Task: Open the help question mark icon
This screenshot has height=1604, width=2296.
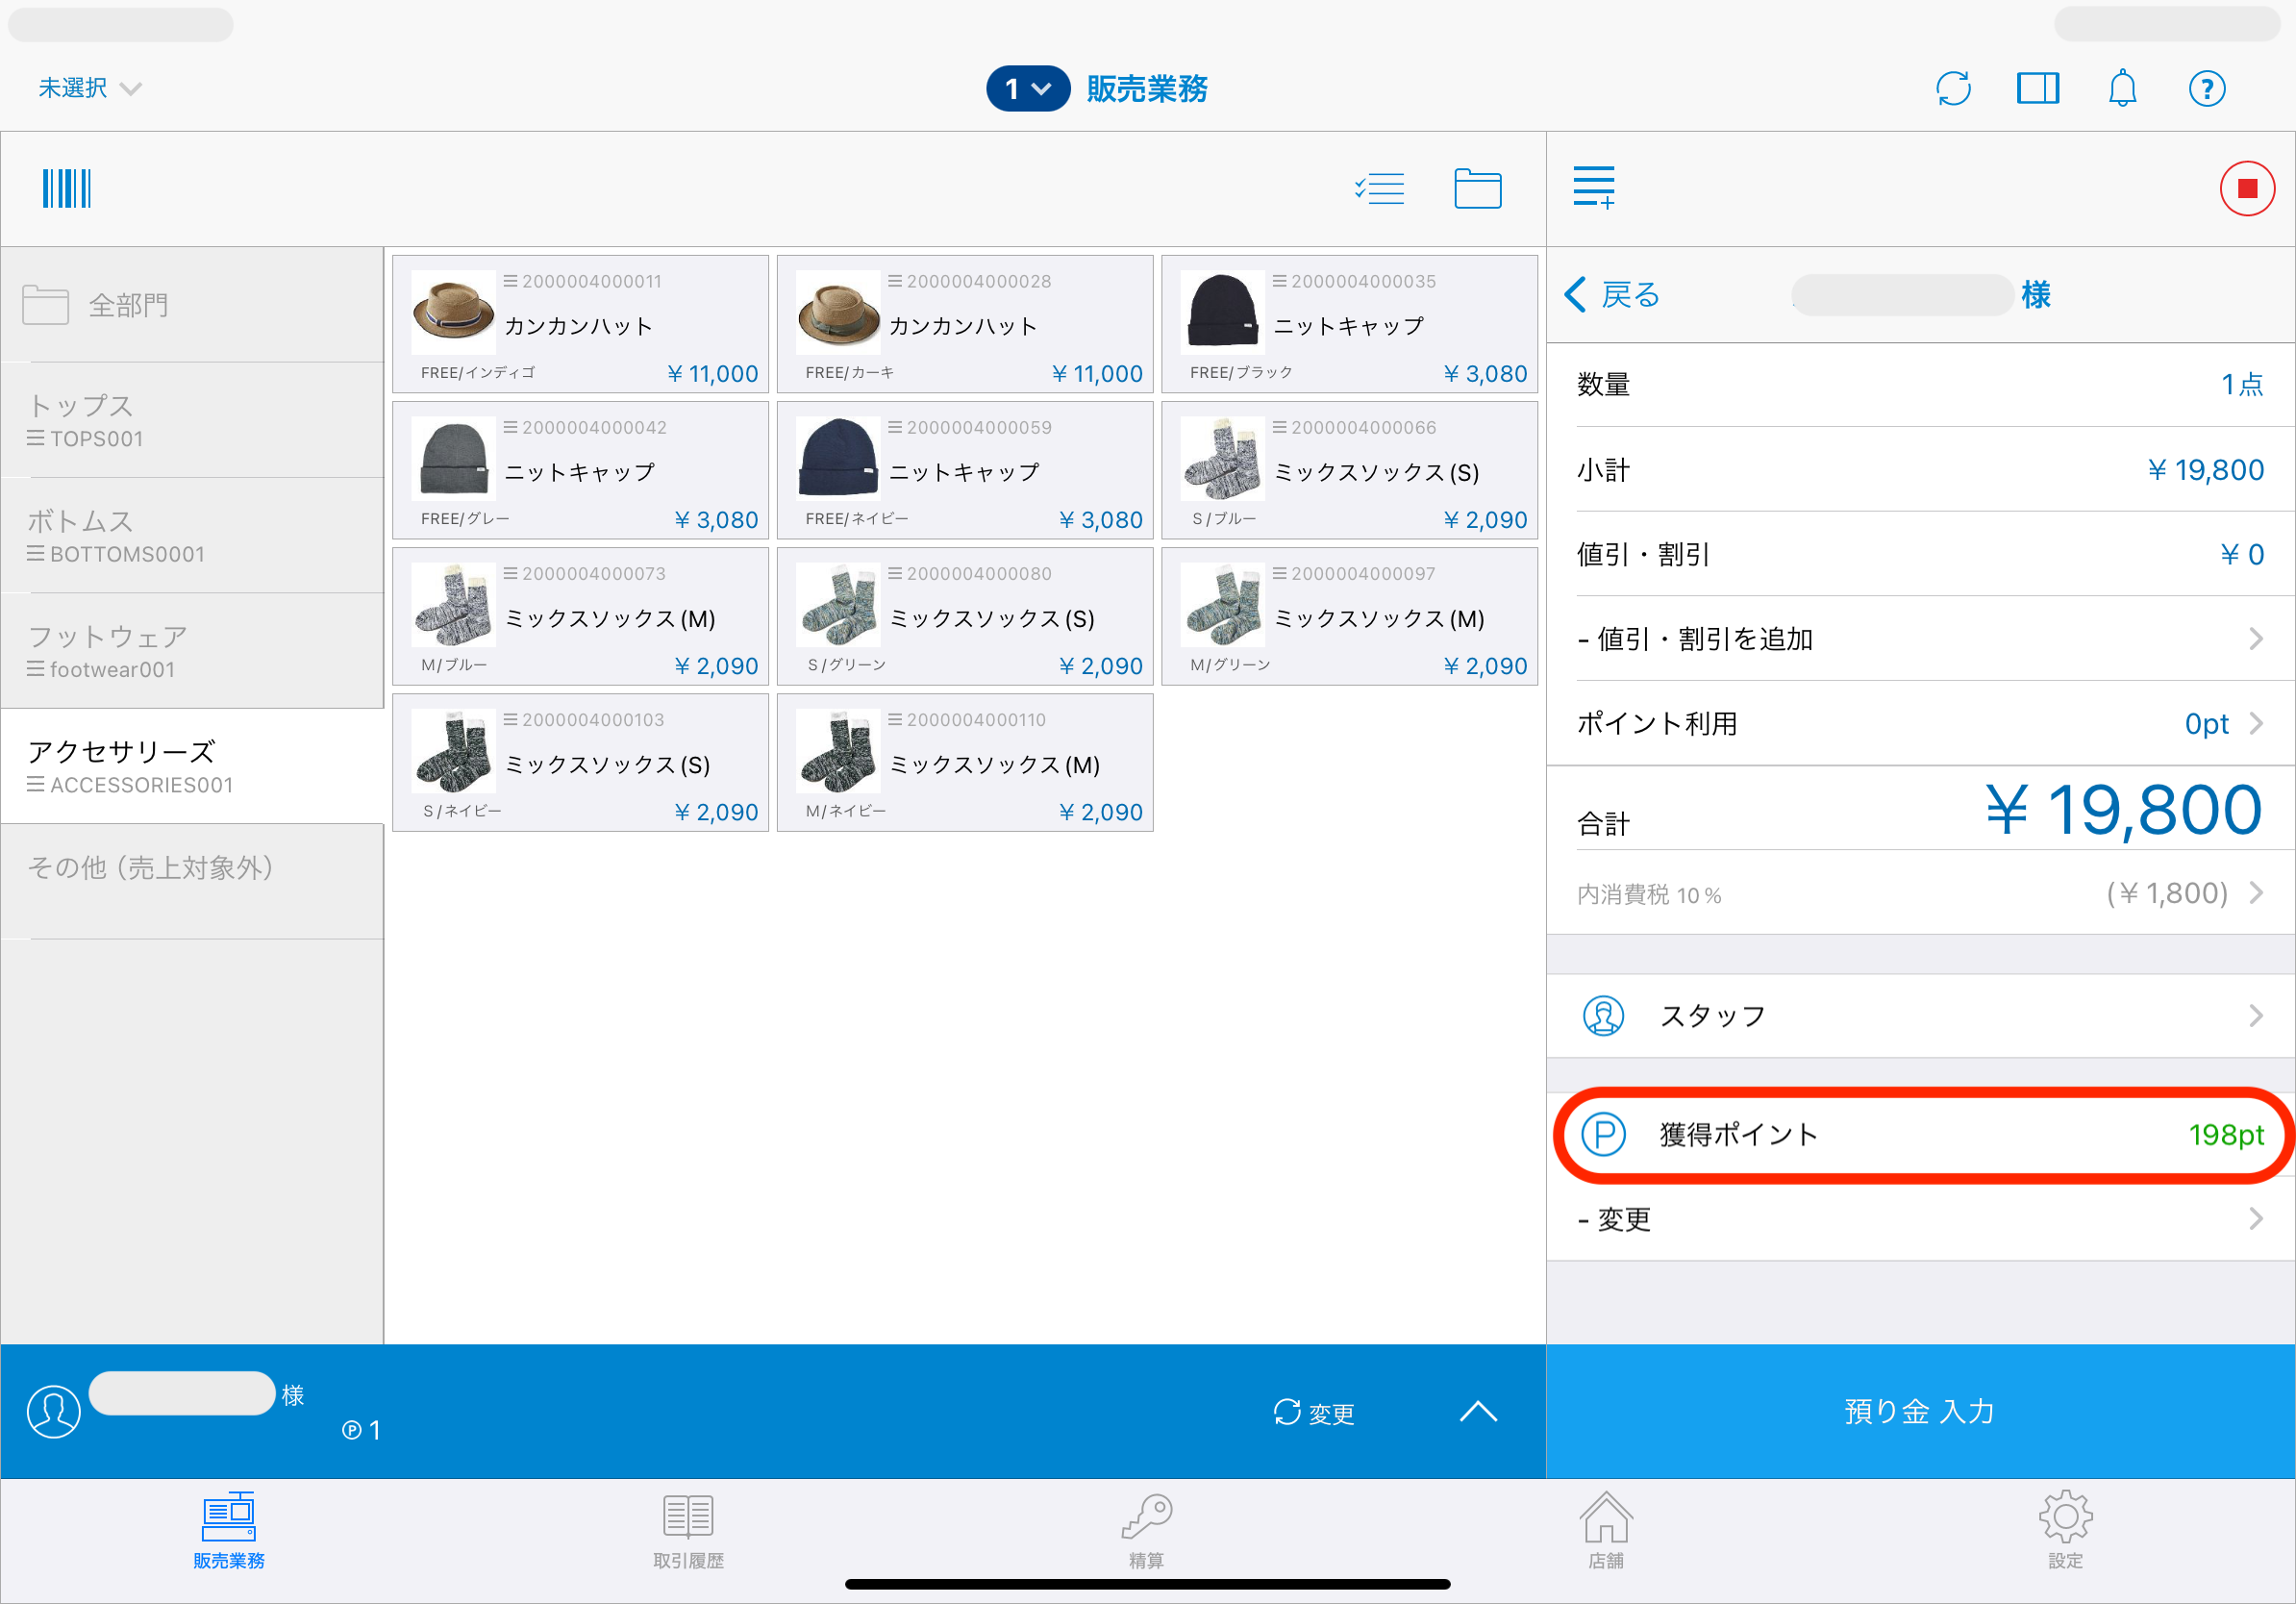Action: 2206,88
